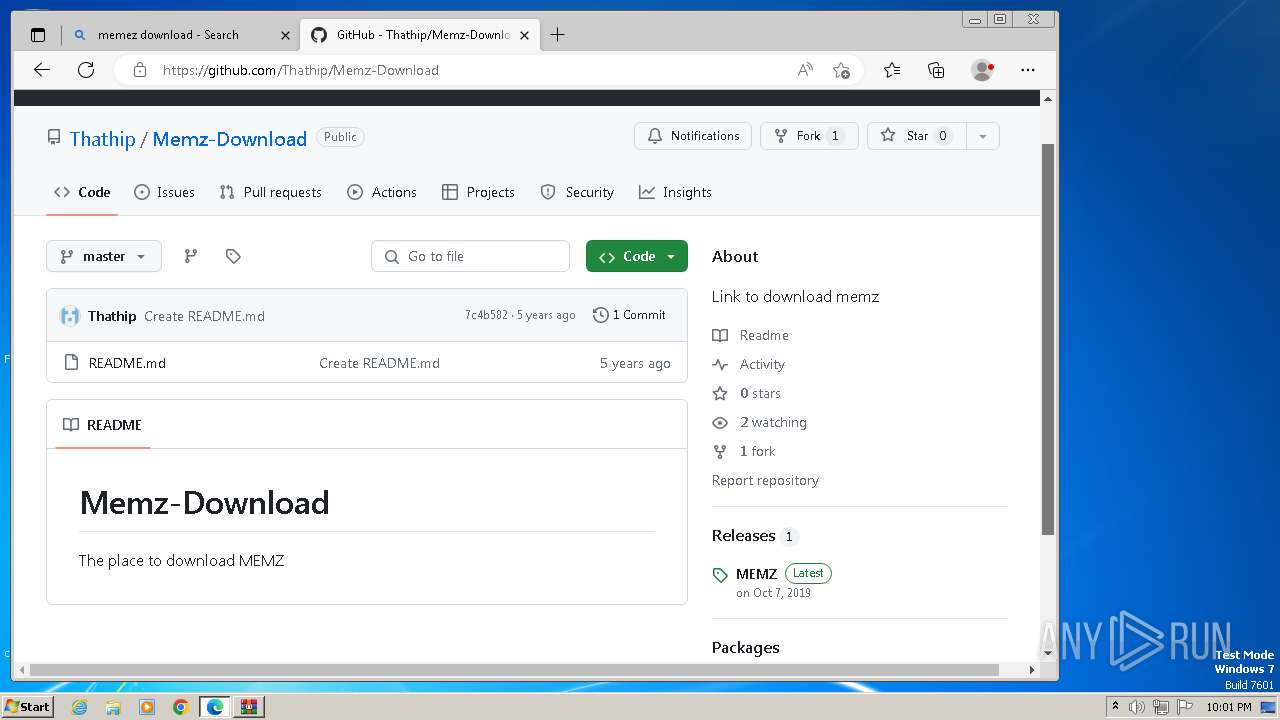Open Thathip user profile link
The width and height of the screenshot is (1280, 720).
[x=102, y=139]
